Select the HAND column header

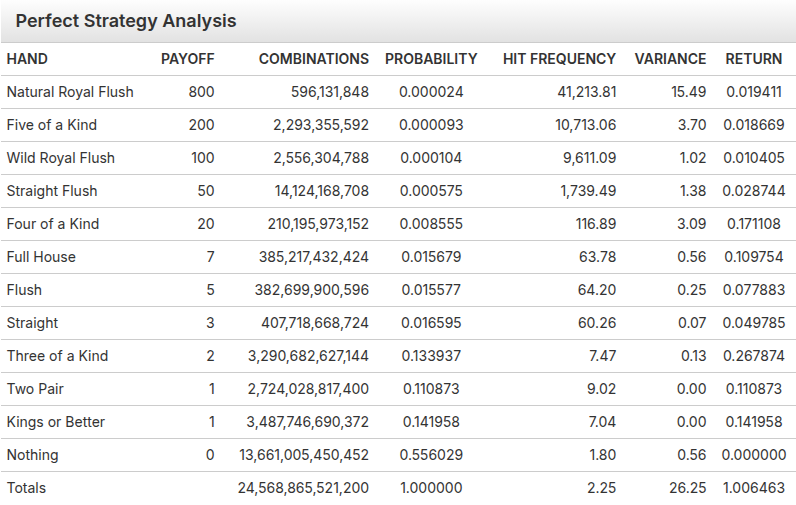[27, 59]
